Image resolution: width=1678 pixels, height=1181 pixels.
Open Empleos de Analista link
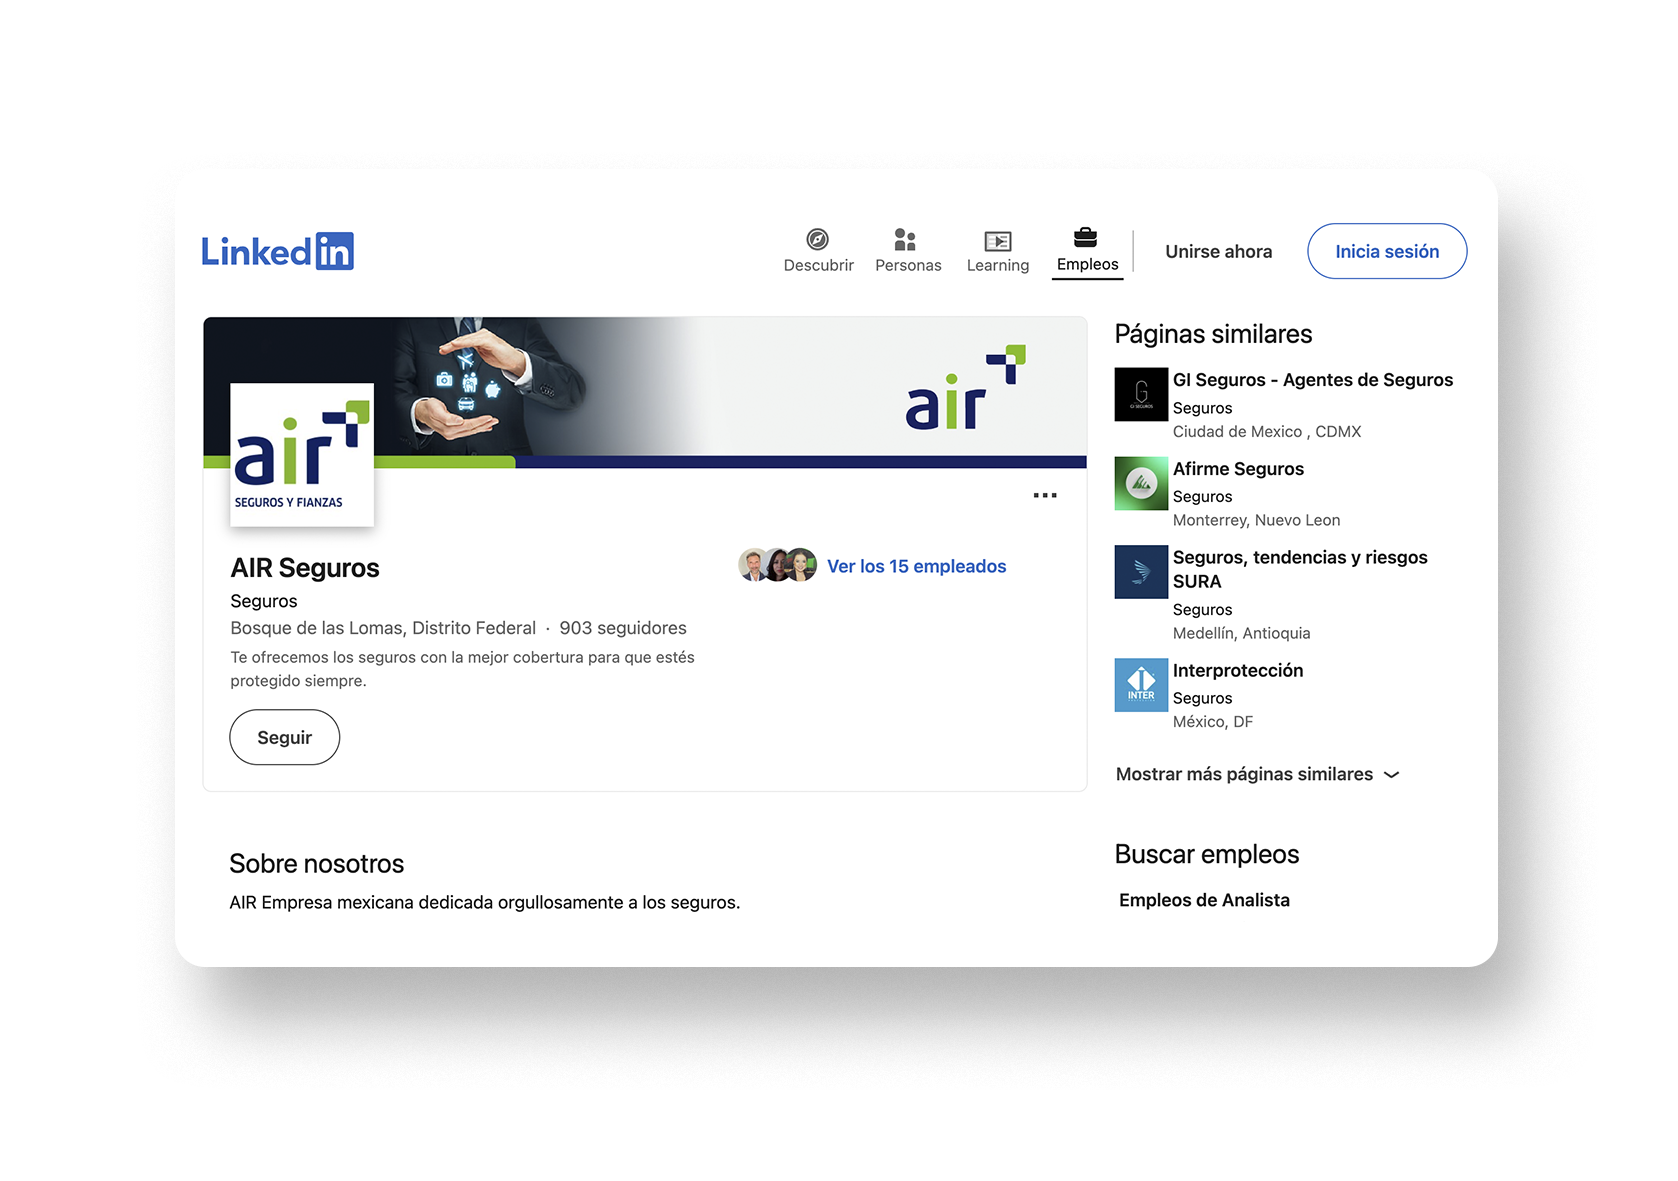pyautogui.click(x=1204, y=900)
